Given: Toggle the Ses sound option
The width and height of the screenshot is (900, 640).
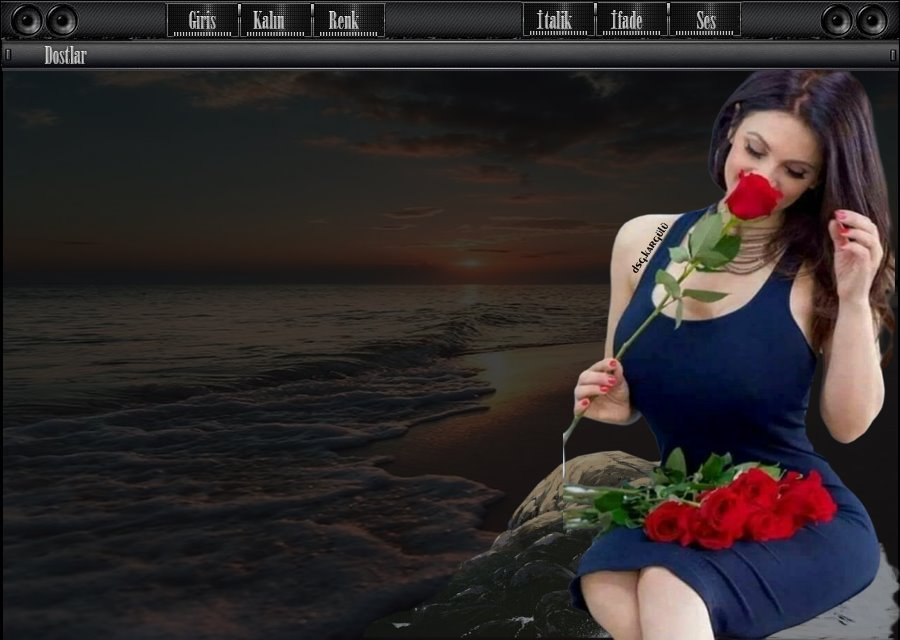Looking at the screenshot, I should click(x=705, y=20).
